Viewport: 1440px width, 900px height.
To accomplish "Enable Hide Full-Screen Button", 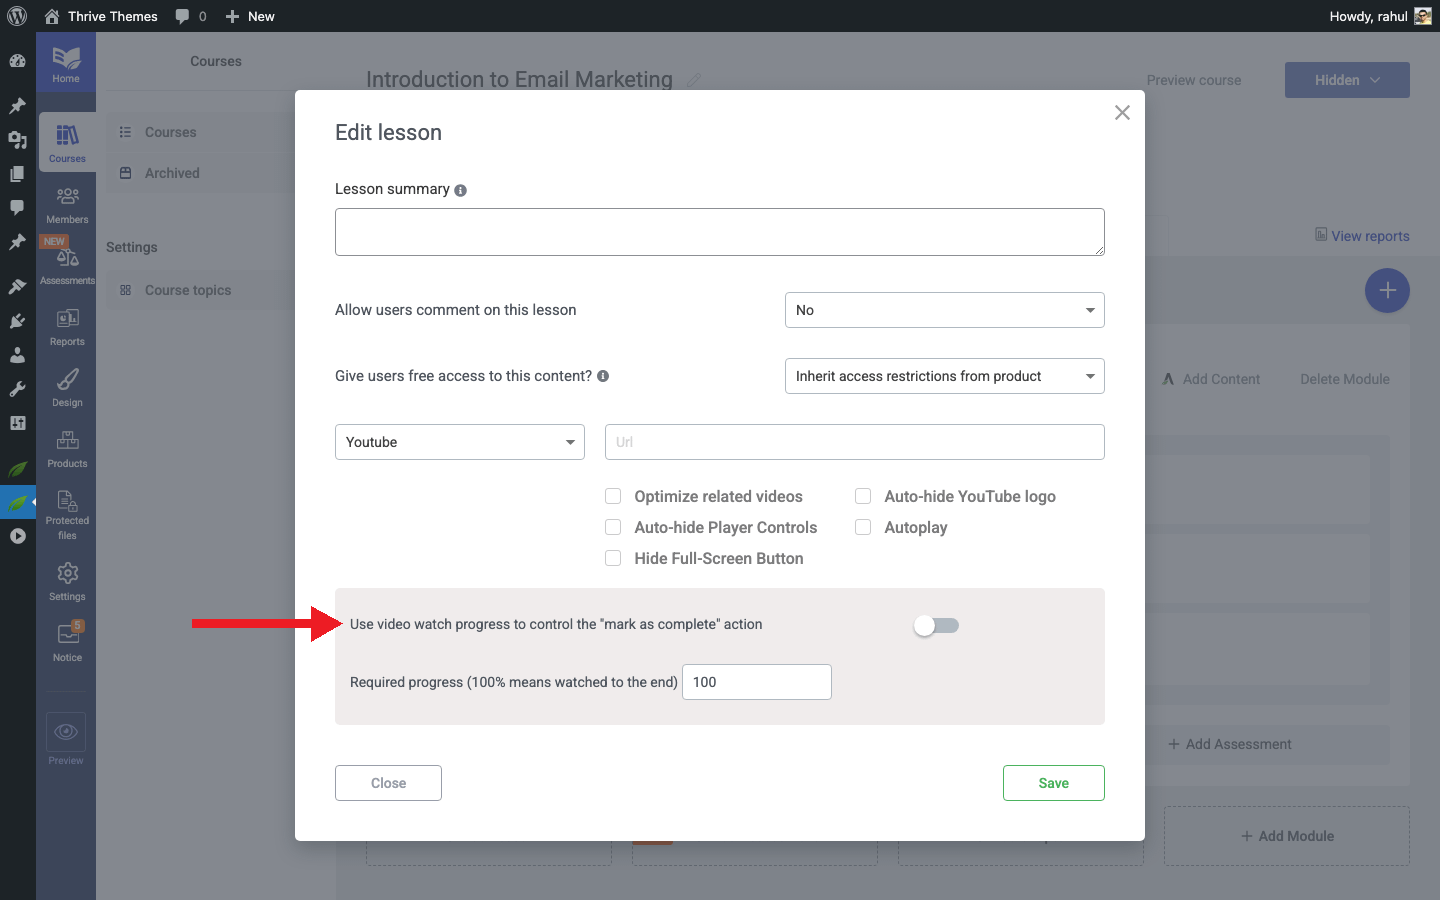I will pyautogui.click(x=613, y=558).
